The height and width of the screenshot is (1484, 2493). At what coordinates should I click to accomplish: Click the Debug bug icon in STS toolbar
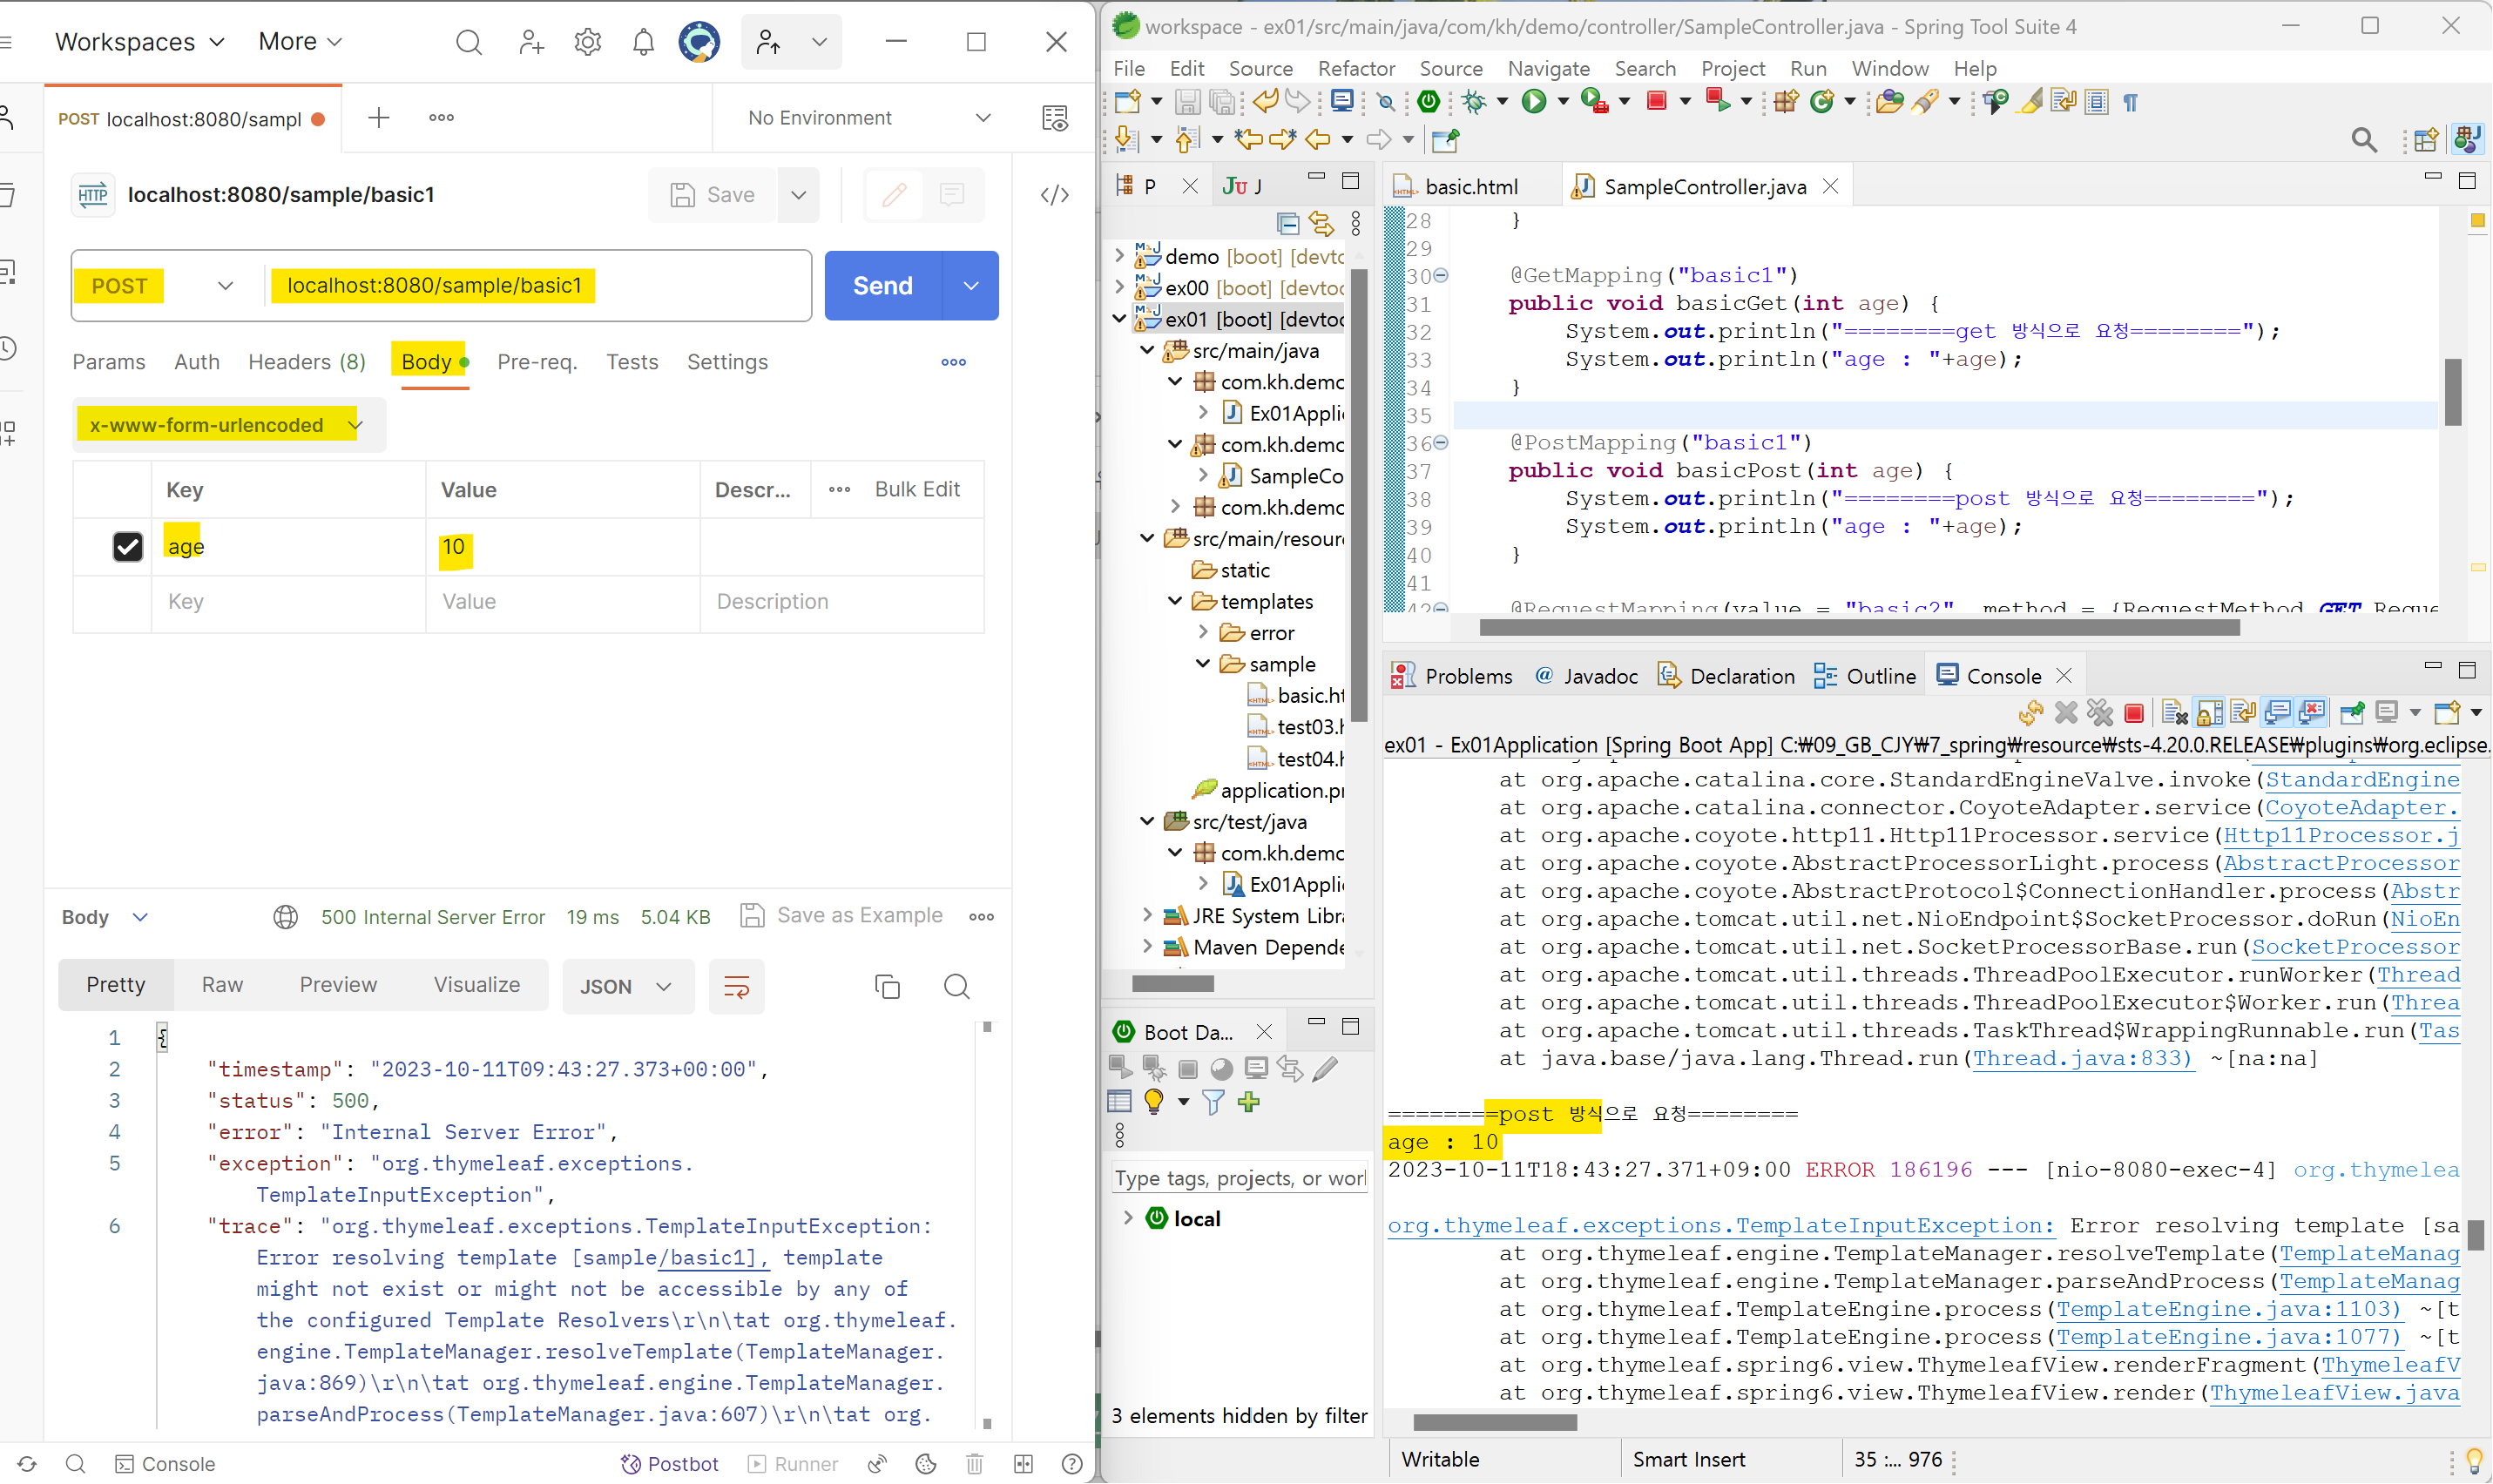(1473, 102)
